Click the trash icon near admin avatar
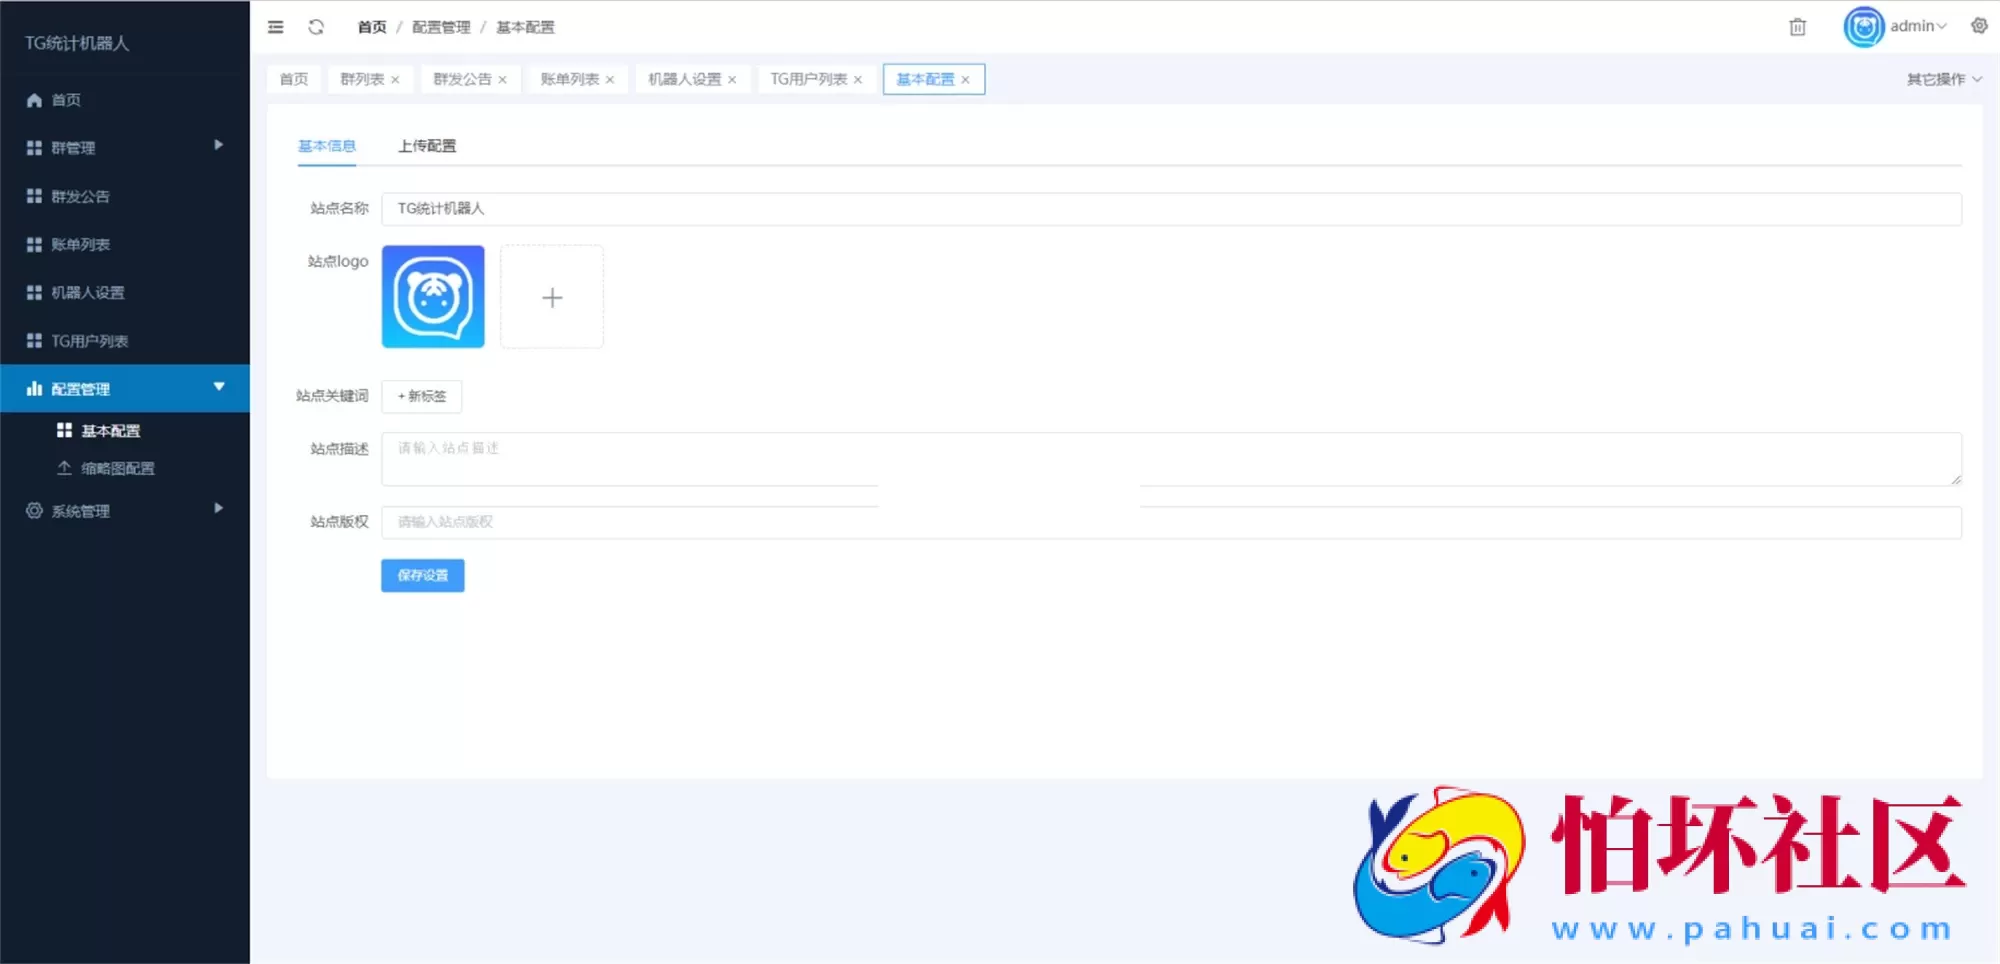This screenshot has width=2000, height=964. [x=1797, y=27]
